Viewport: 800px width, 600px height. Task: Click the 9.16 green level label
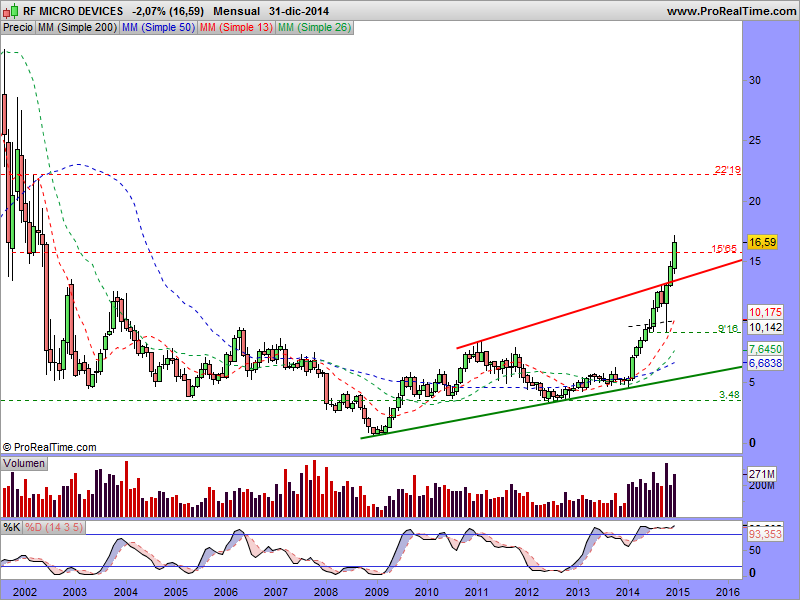[x=729, y=328]
